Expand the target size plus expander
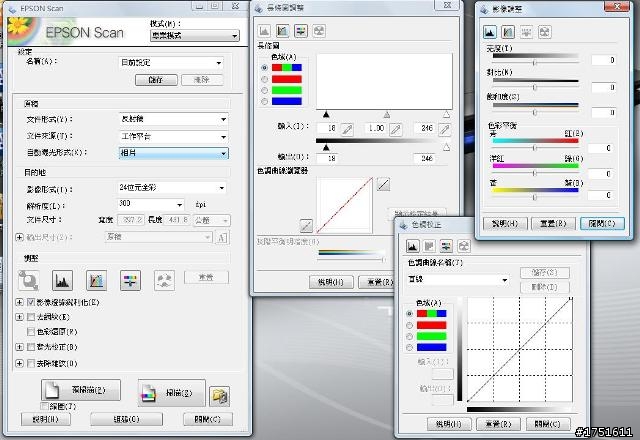 [19, 237]
